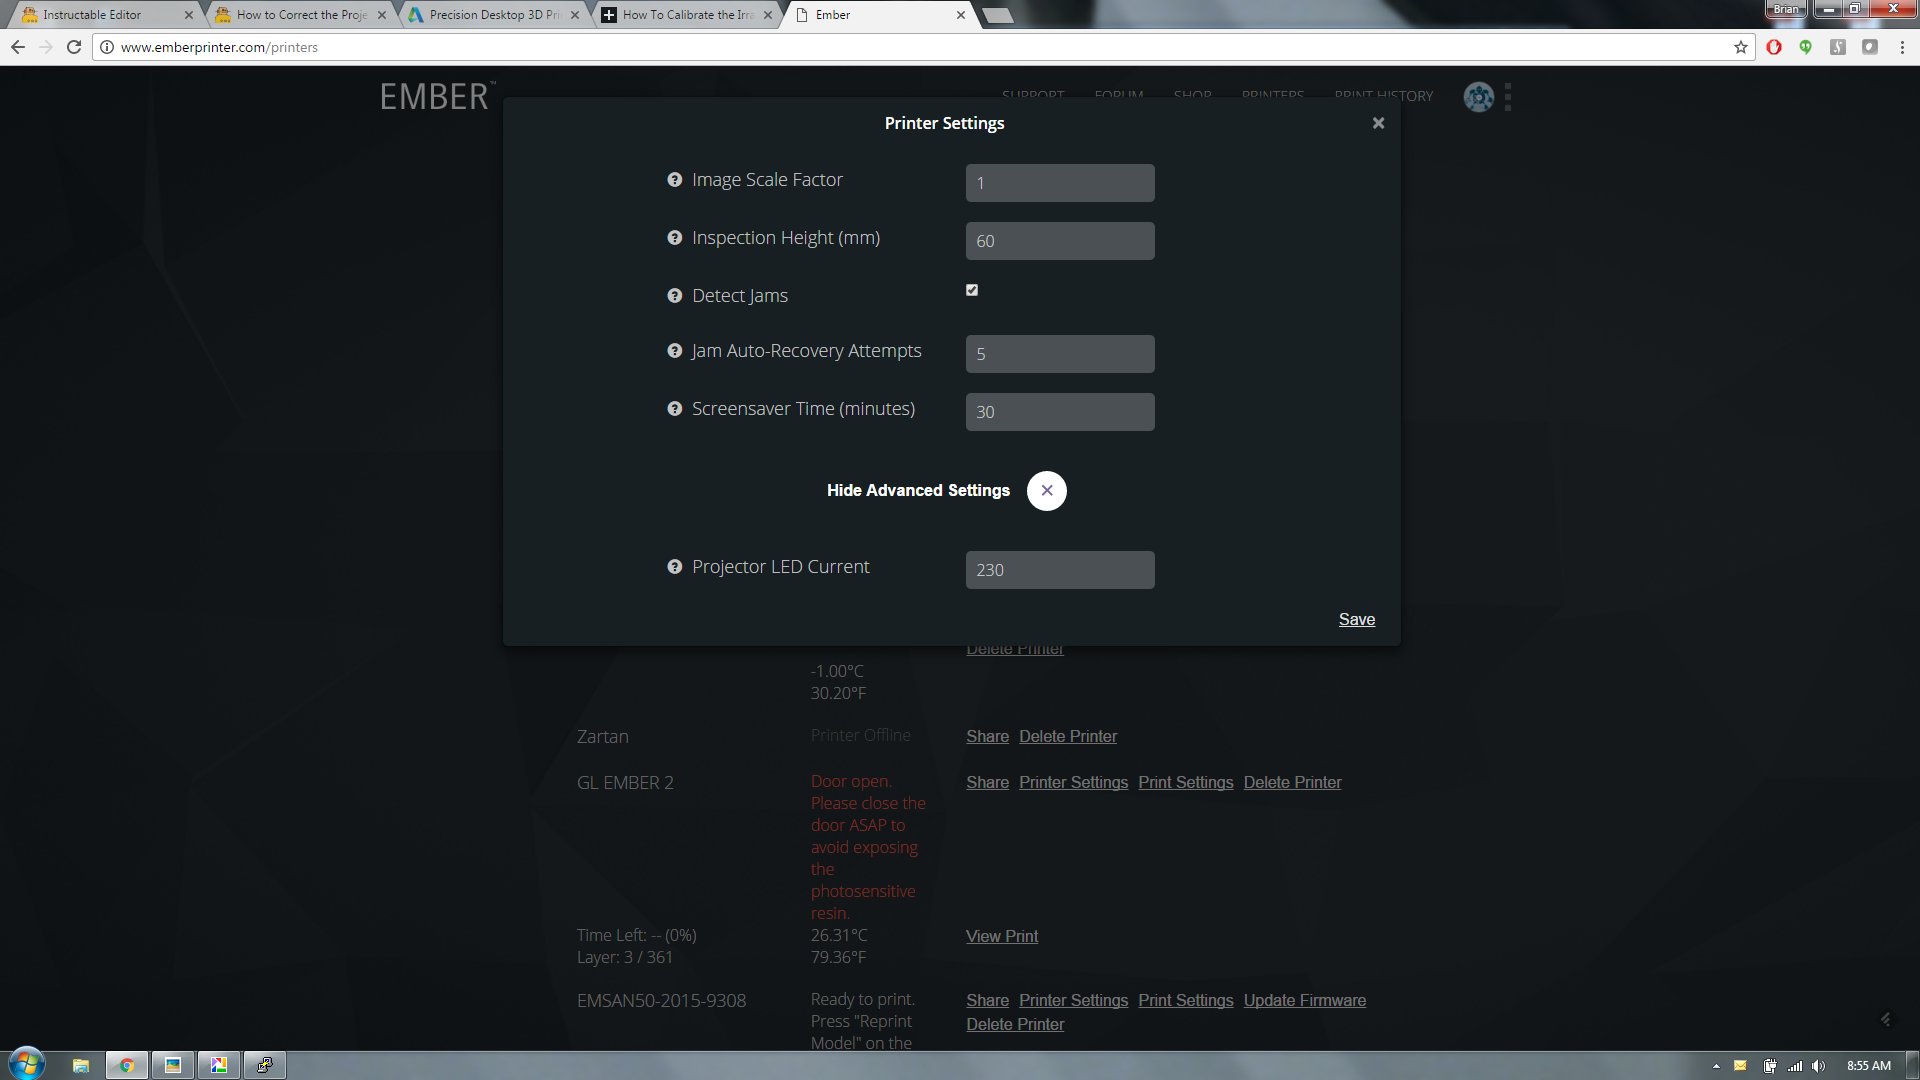Open Printer Settings for GL EMBER 2
The image size is (1920, 1080).
coord(1073,783)
